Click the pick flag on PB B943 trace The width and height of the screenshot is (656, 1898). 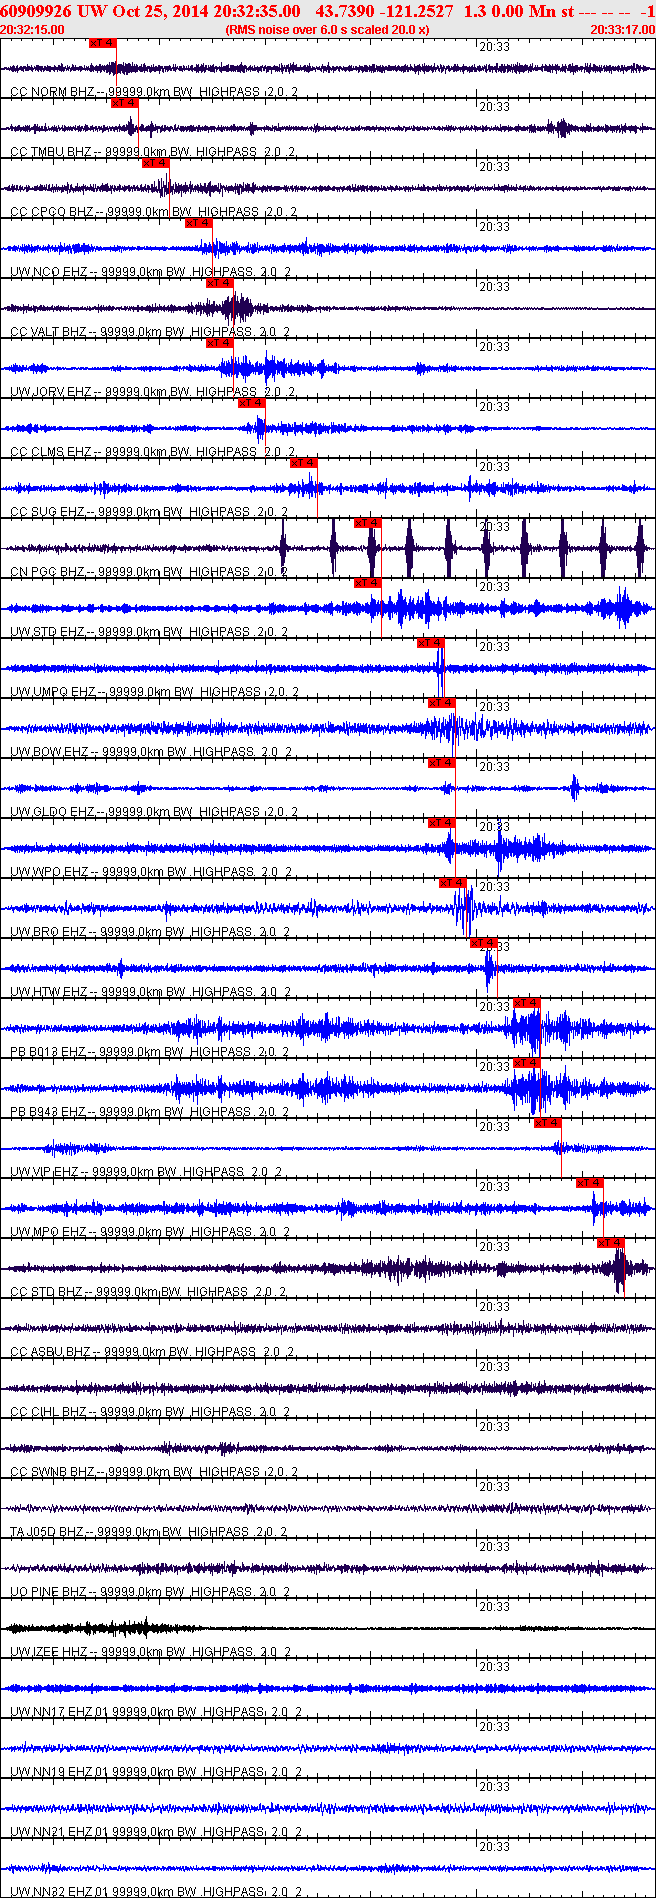click(527, 1063)
